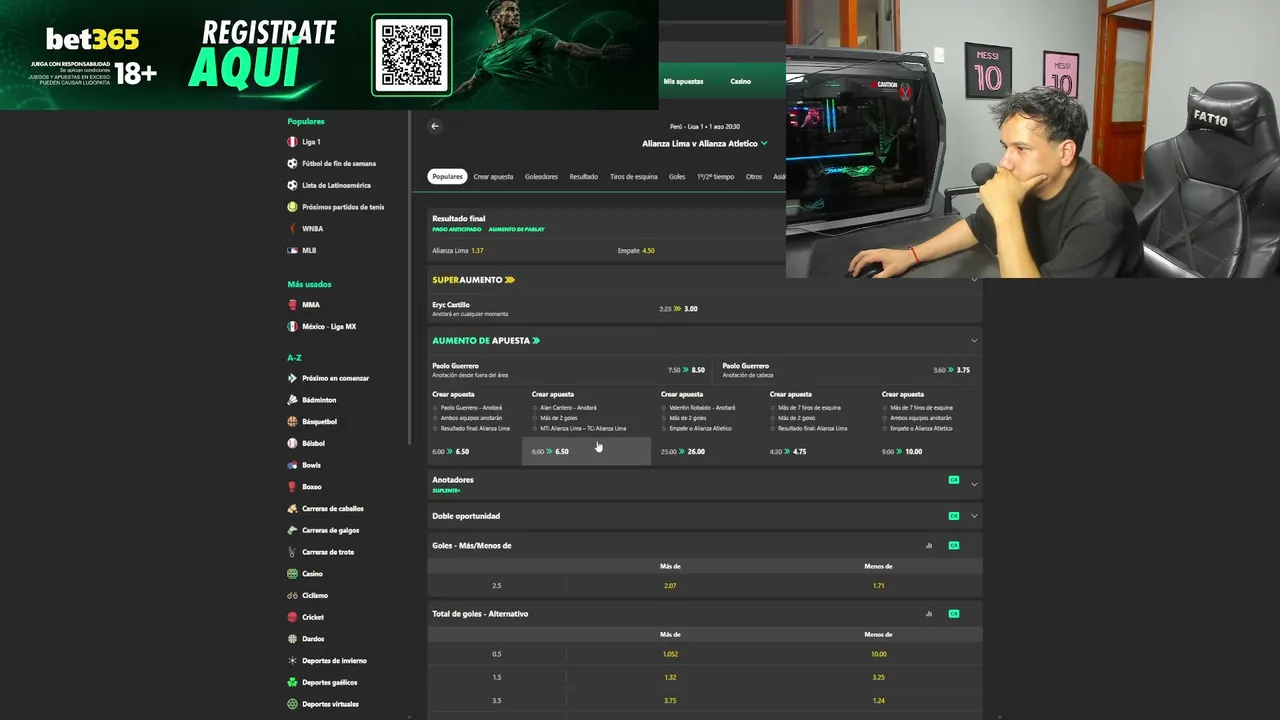Click the Deportes gaélicos shamrock icon
The image size is (1280, 720).
click(292, 682)
